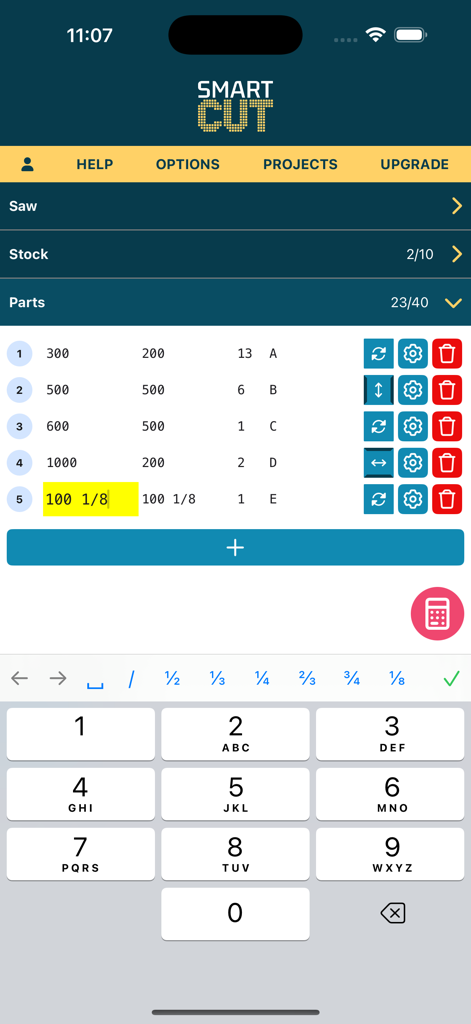Viewport: 471px width, 1024px height.
Task: Open the pink calculator button
Action: pos(437,613)
